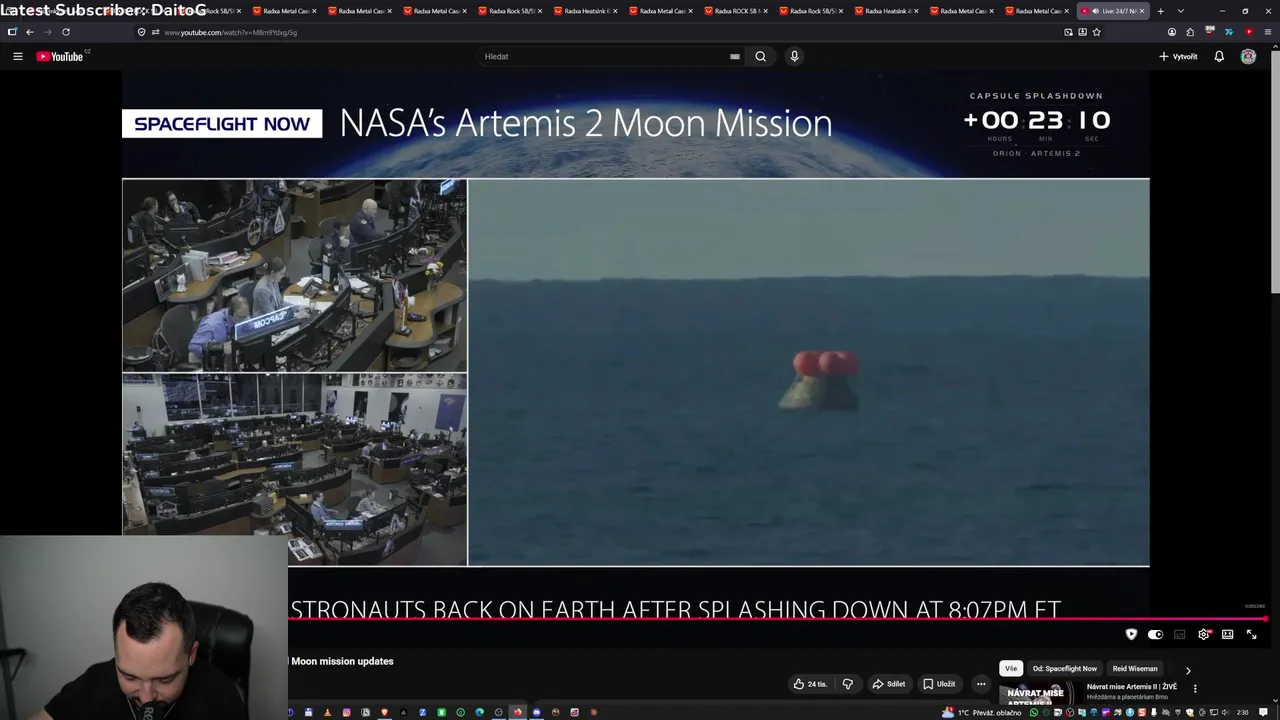1280x720 pixels.
Task: Open the weather widget 1°C Převáž. oblačno
Action: pos(982,712)
